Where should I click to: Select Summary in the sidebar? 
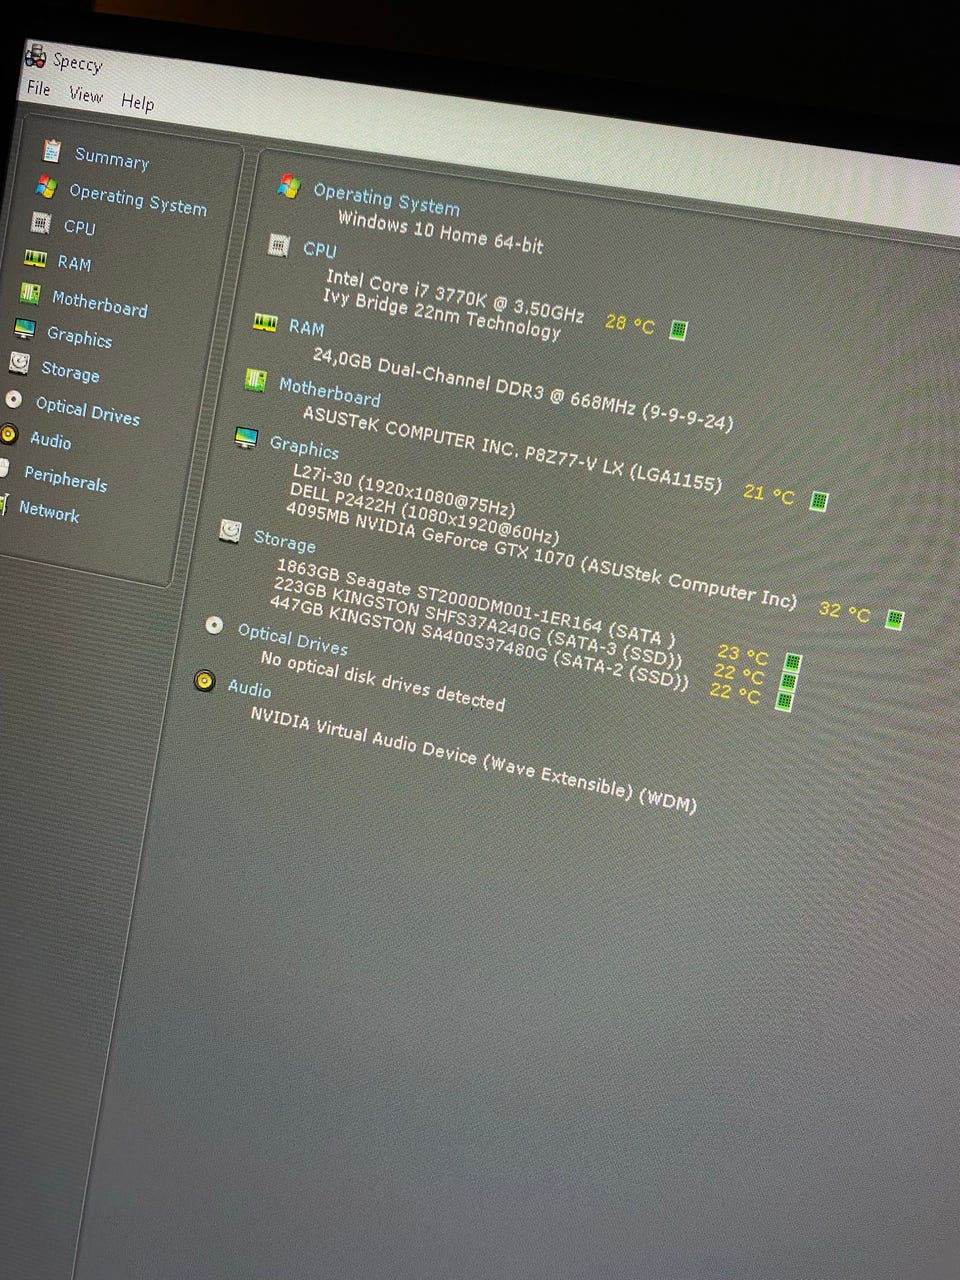112,158
